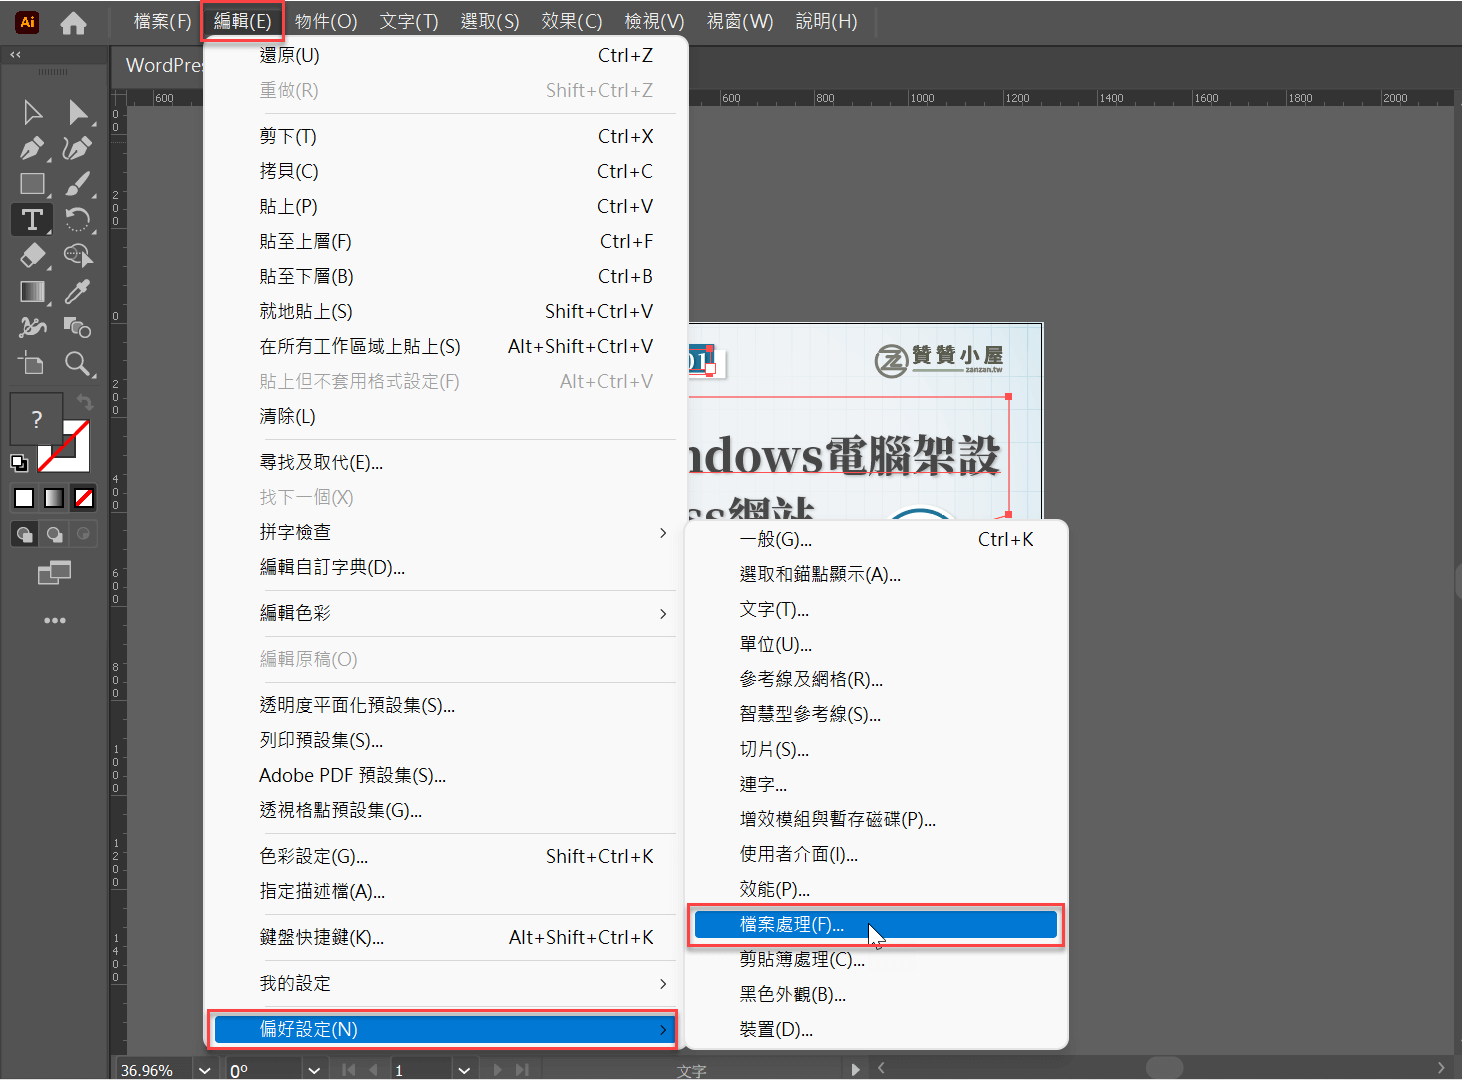Choose 檔案處理(F)... in preferences submenu
The image size is (1462, 1080).
click(x=876, y=924)
